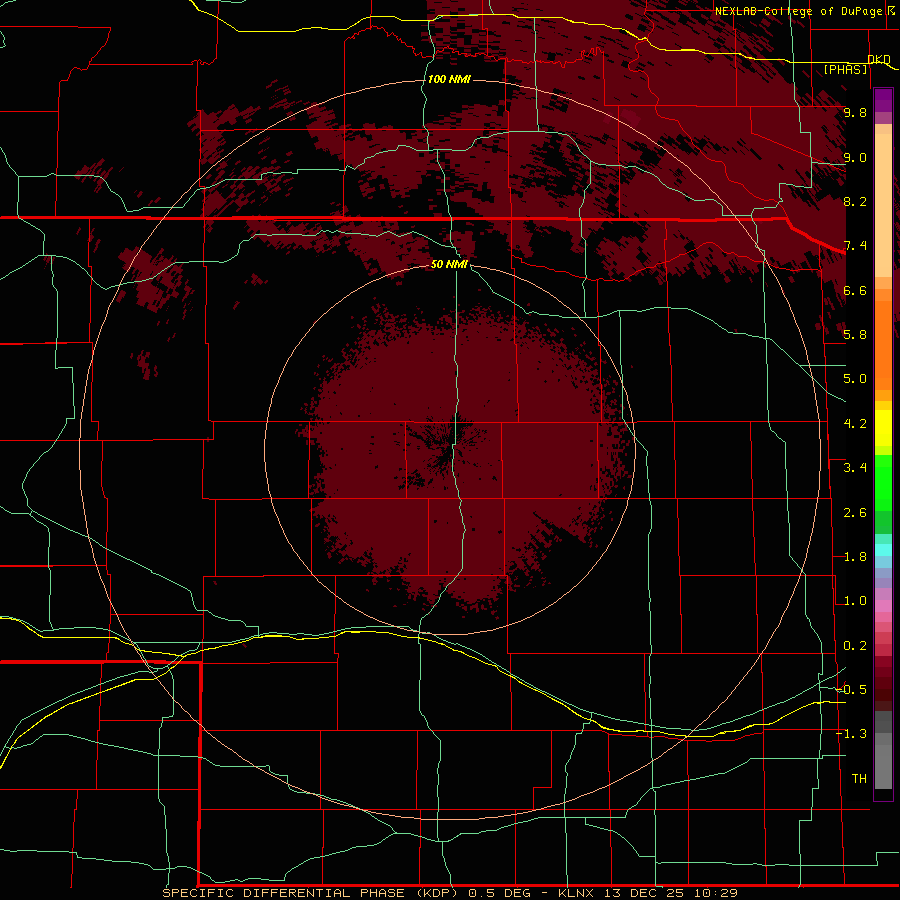Click the 9.8 value on color scale

coord(855,112)
